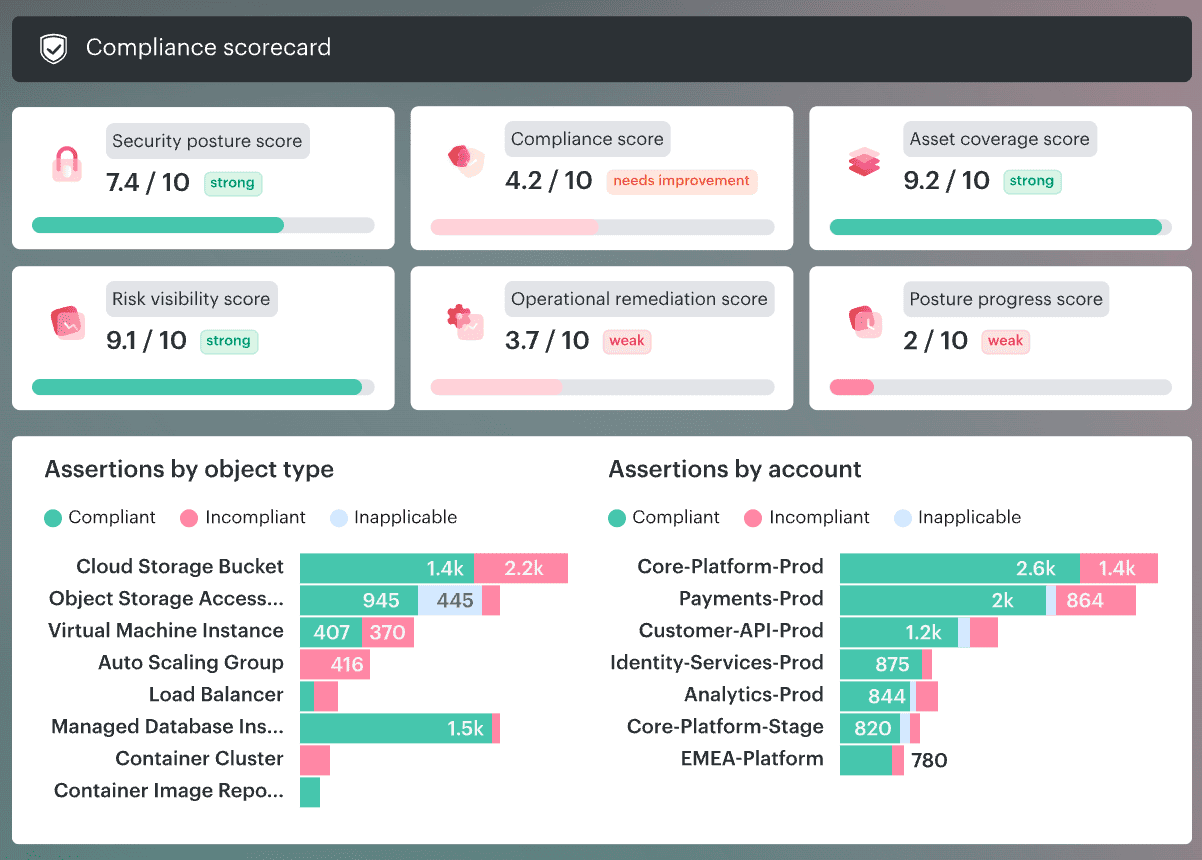Open the Operational remediation score label
This screenshot has height=860, width=1202.
(639, 299)
